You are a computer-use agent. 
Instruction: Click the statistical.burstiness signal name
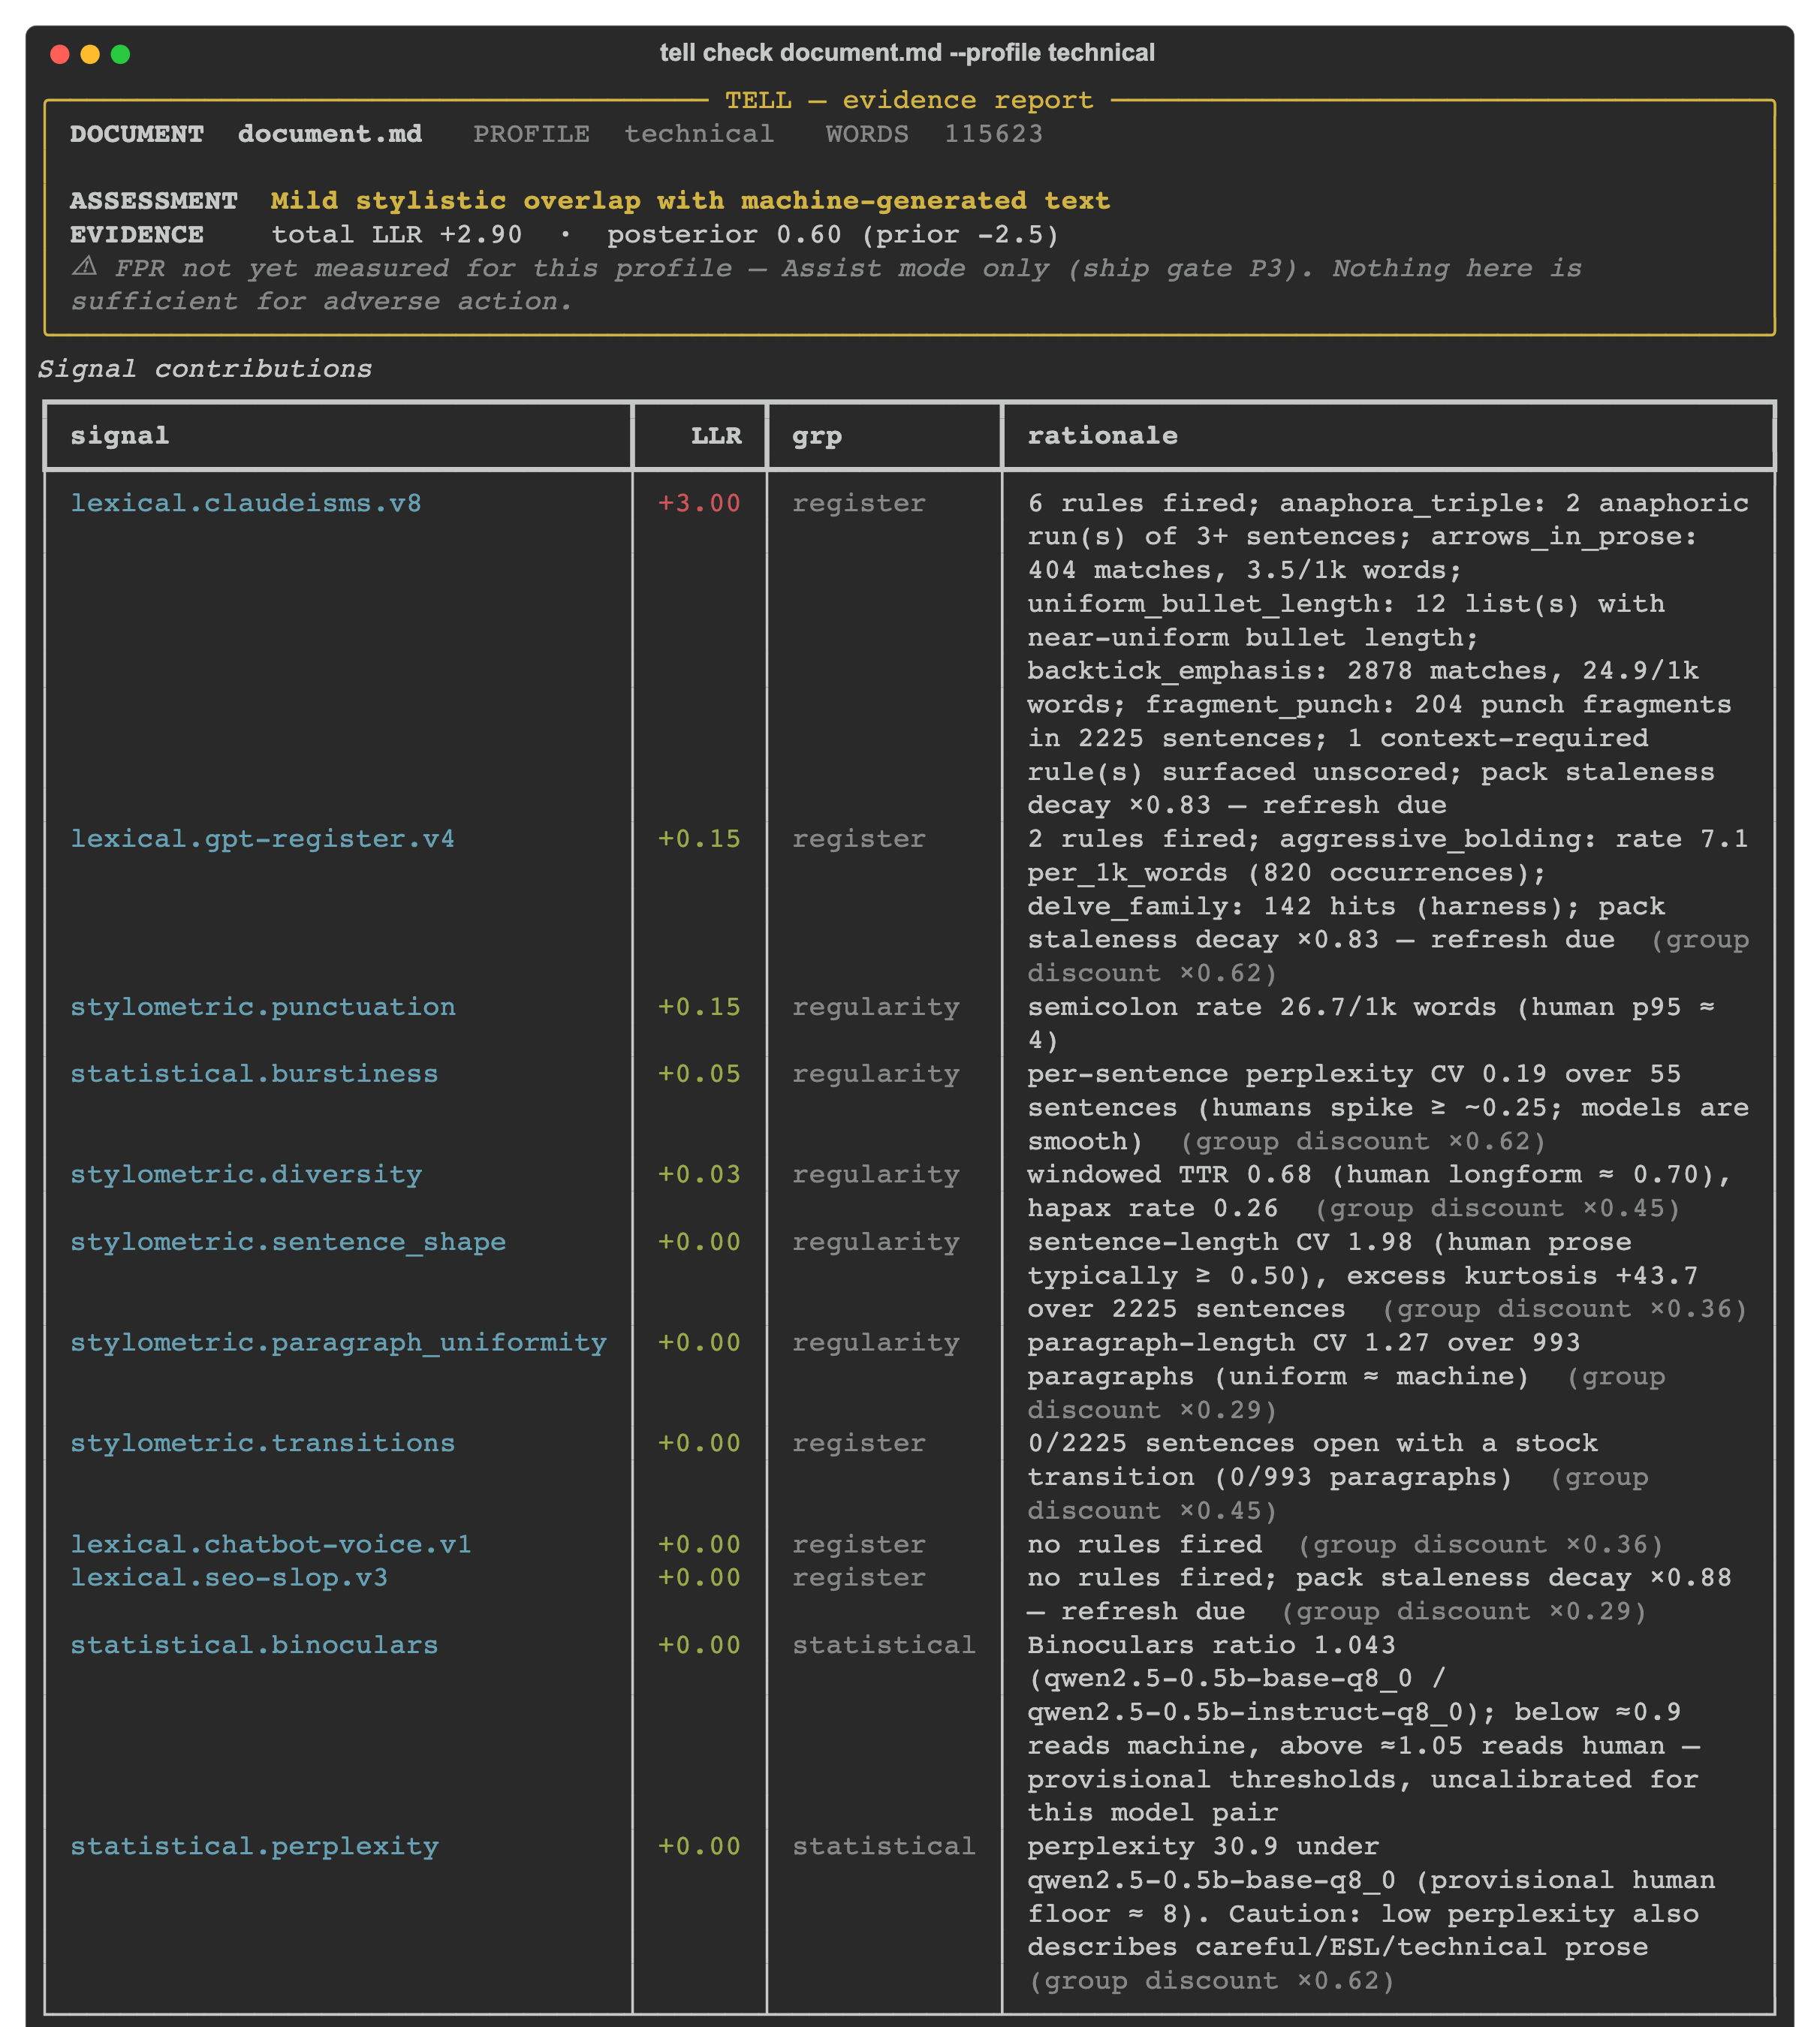[254, 1074]
